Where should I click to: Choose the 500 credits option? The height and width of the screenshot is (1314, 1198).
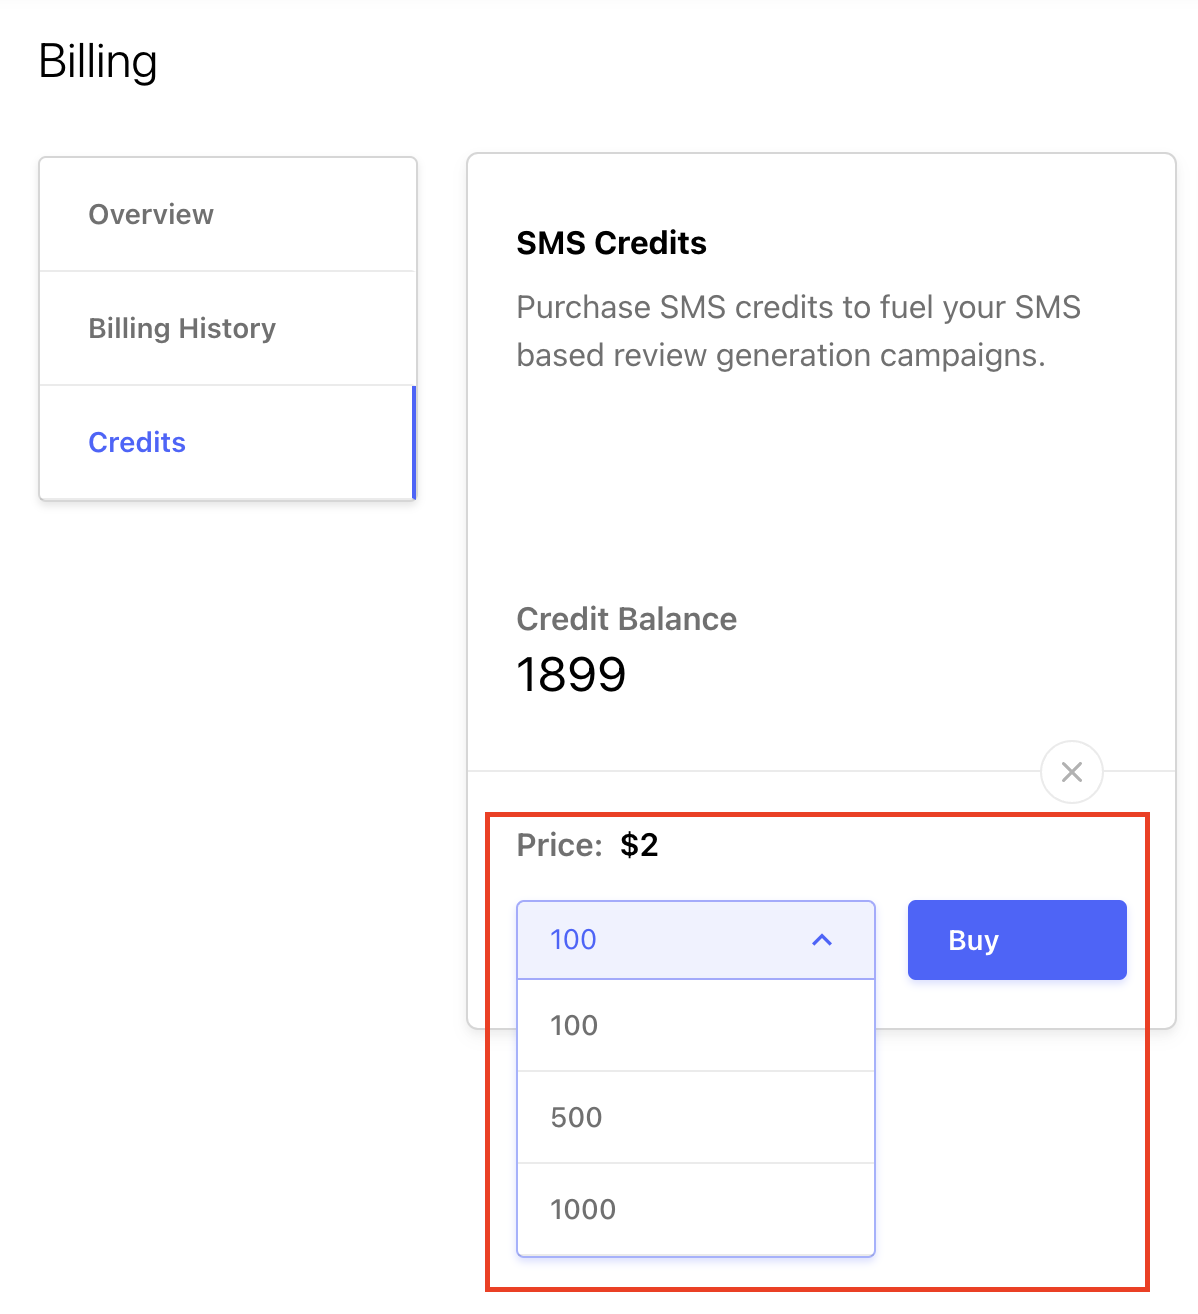pos(696,1117)
